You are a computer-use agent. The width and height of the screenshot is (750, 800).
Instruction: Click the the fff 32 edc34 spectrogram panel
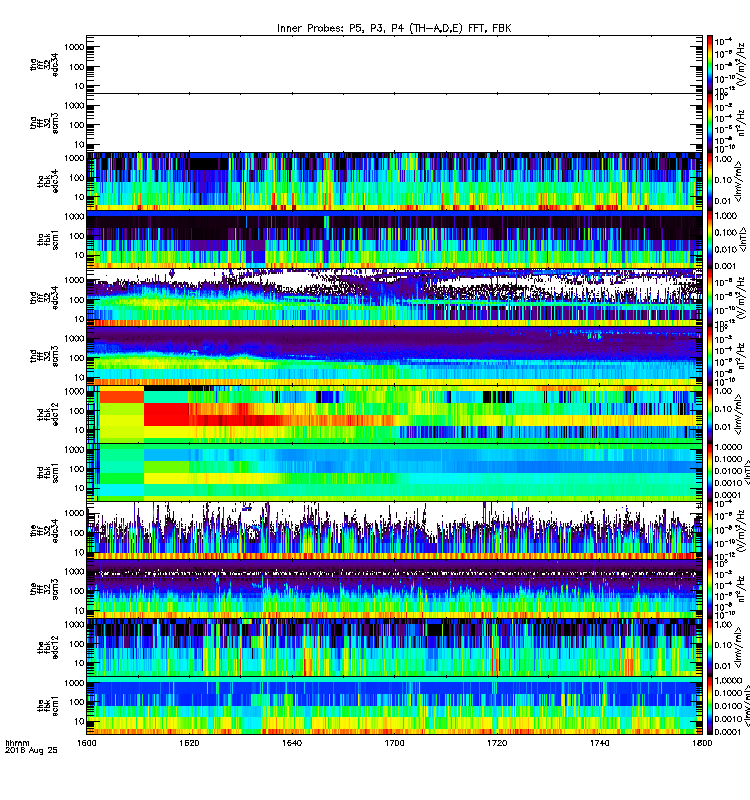click(394, 531)
